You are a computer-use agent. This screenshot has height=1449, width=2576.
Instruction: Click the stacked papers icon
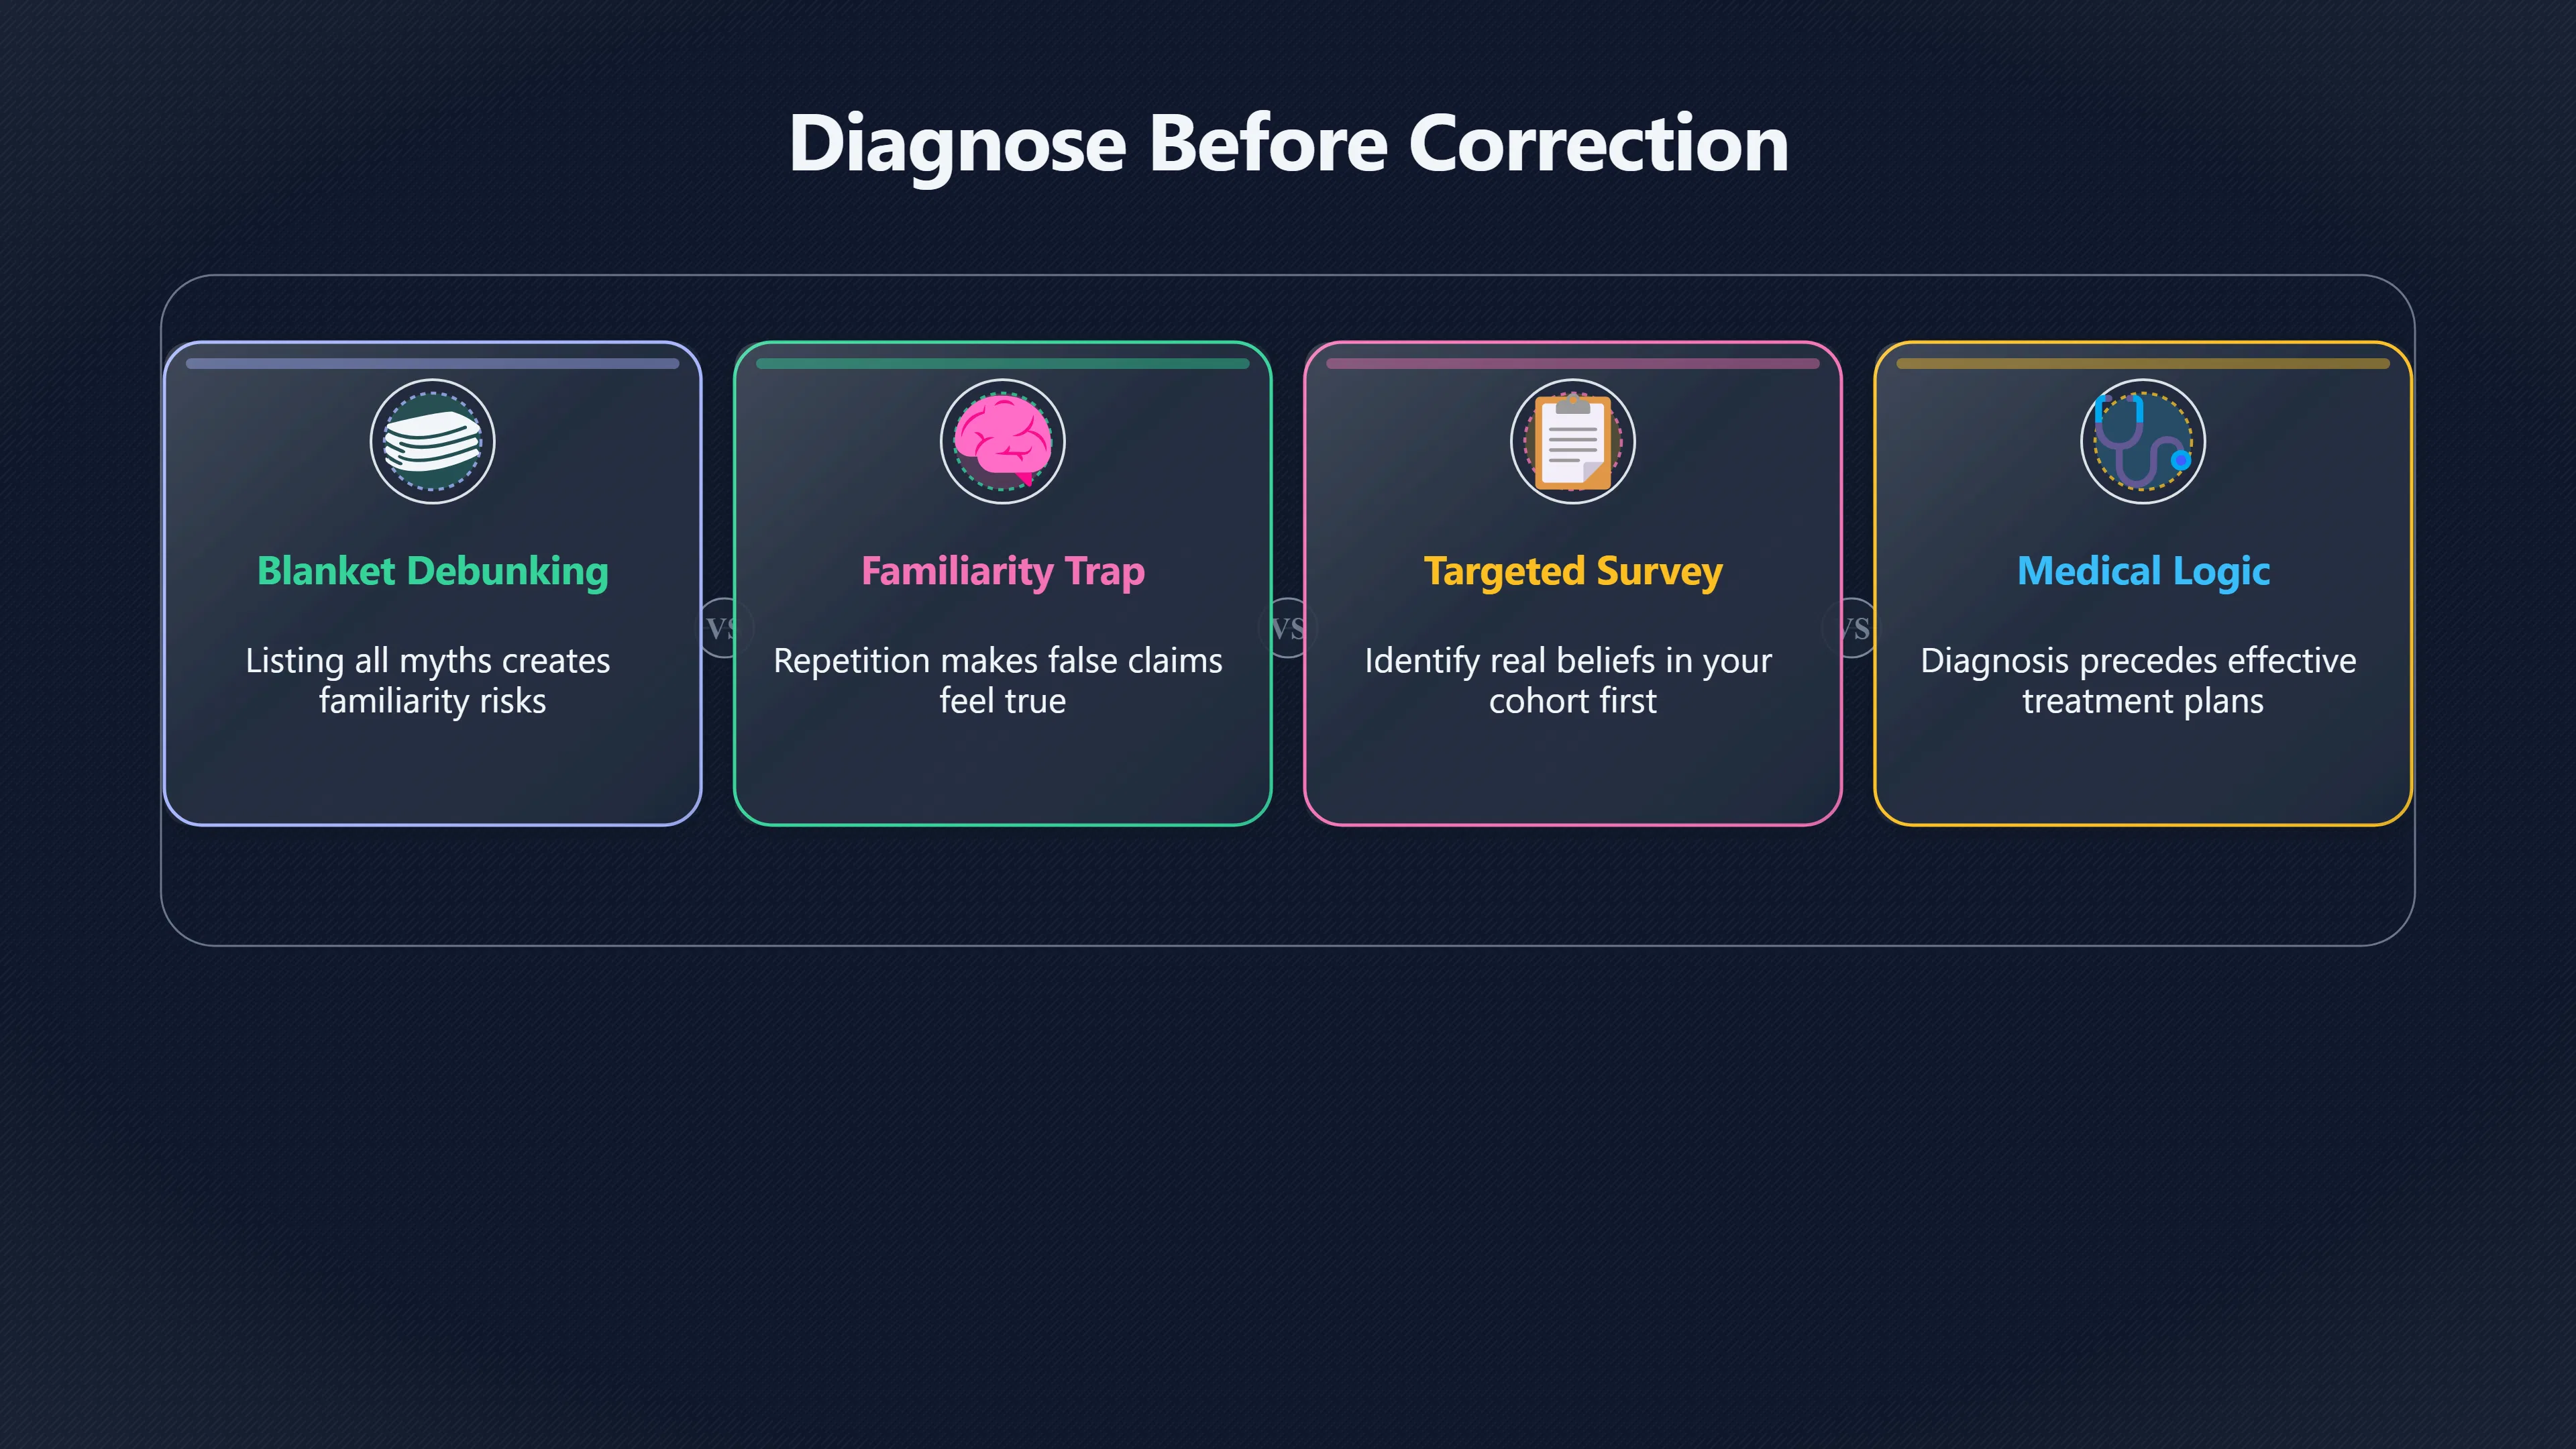pos(432,441)
